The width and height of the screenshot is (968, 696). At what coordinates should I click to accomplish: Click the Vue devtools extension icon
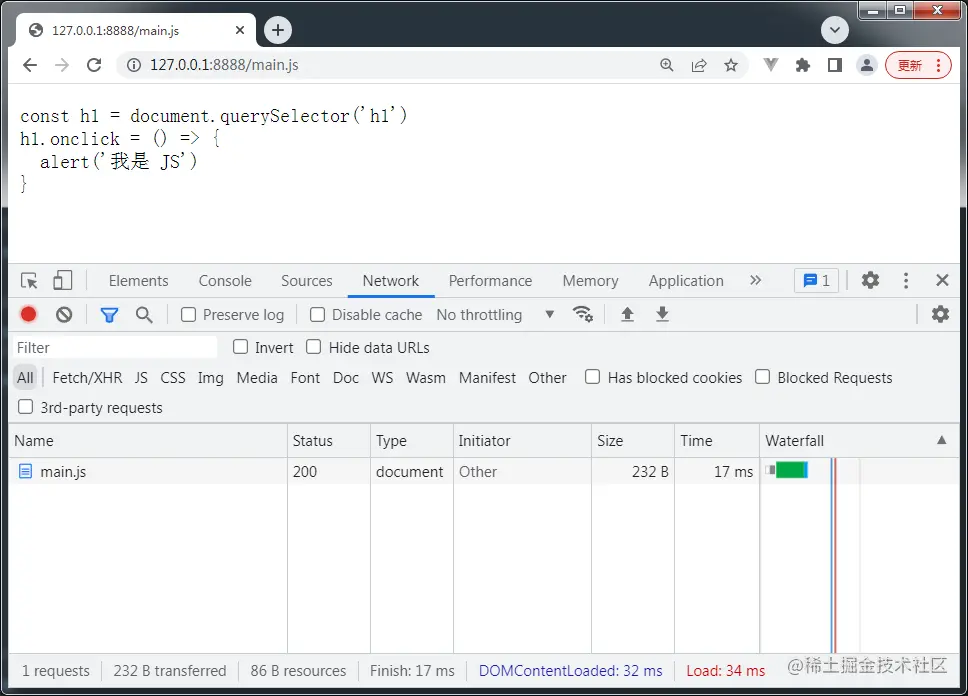coord(770,65)
